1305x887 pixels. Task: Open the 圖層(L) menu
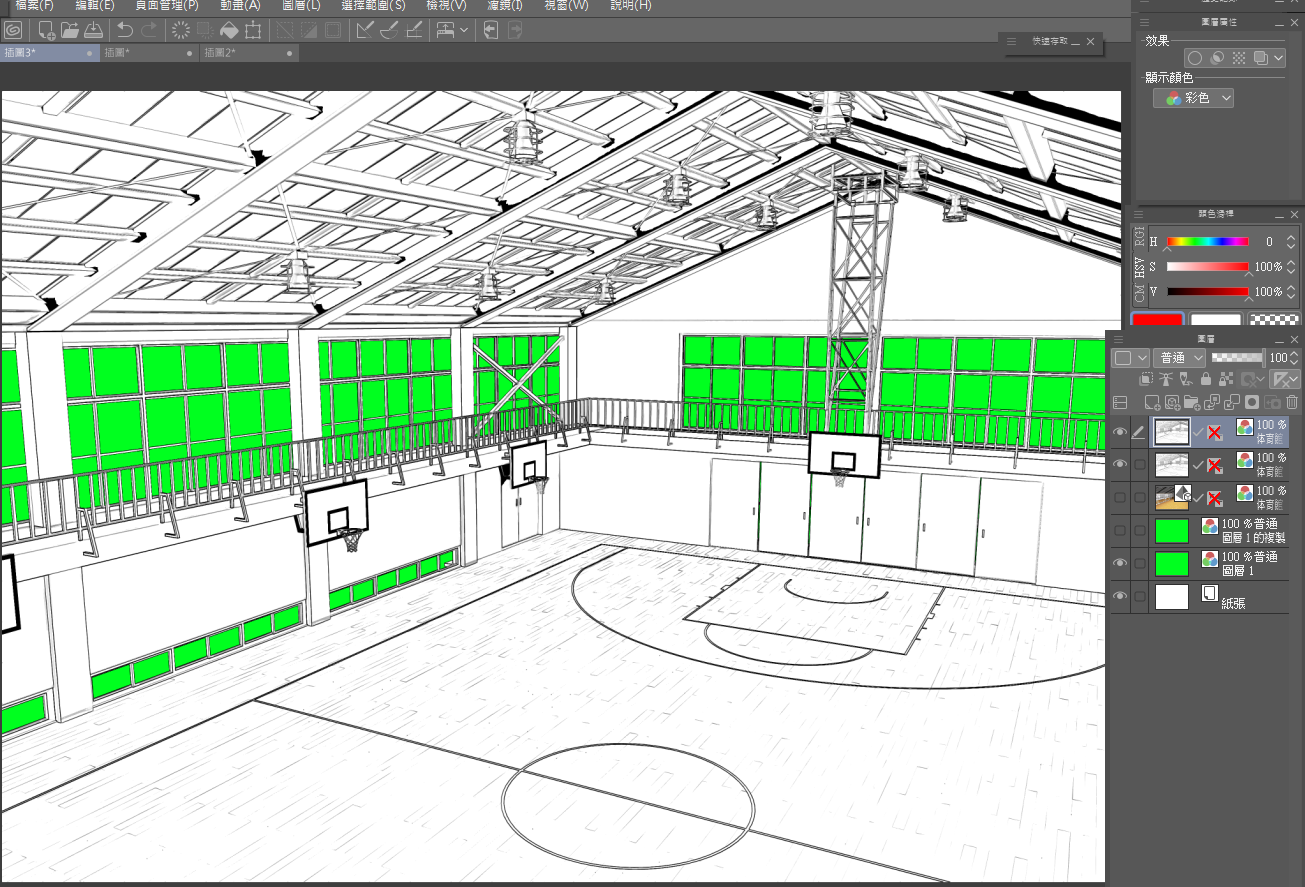pos(301,5)
